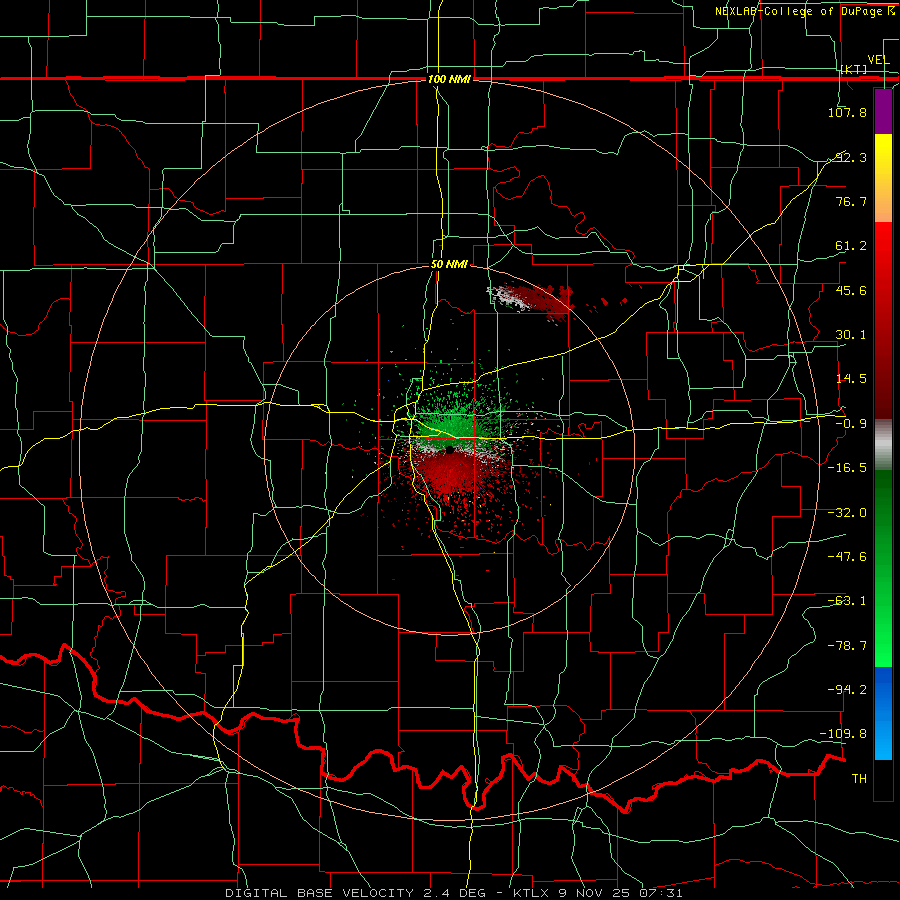This screenshot has width=900, height=900.
Task: Click the Digital Base Velocity caption text
Action: tap(453, 893)
